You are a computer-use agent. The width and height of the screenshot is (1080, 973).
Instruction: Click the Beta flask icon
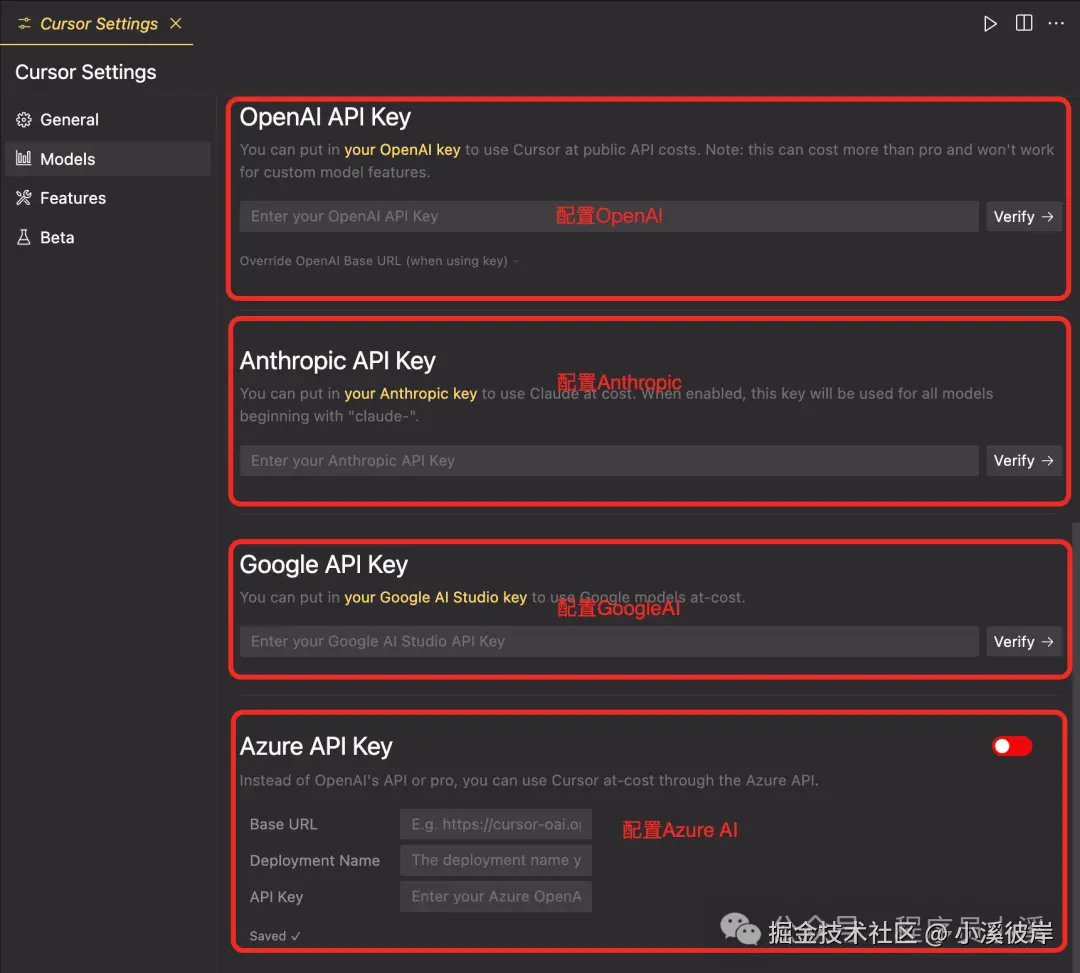tap(24, 238)
